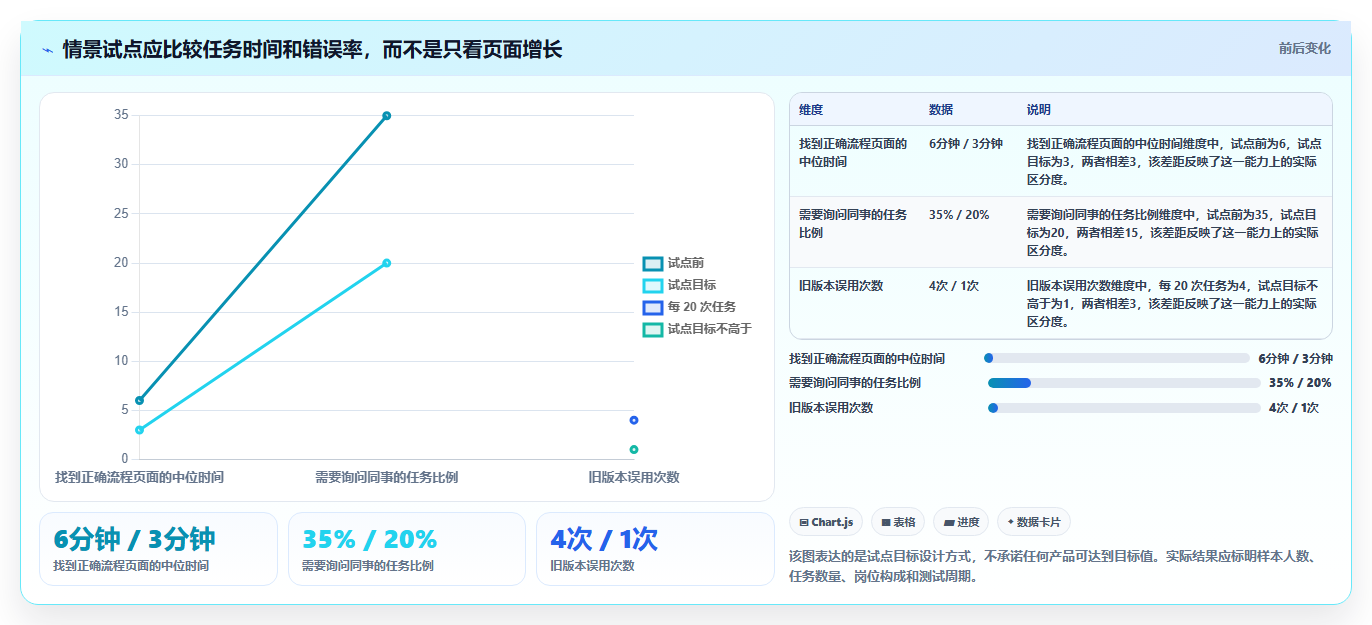Click progress bar for 需要询问同事的任务比例
This screenshot has height=625, width=1372.
pyautogui.click(x=1124, y=383)
